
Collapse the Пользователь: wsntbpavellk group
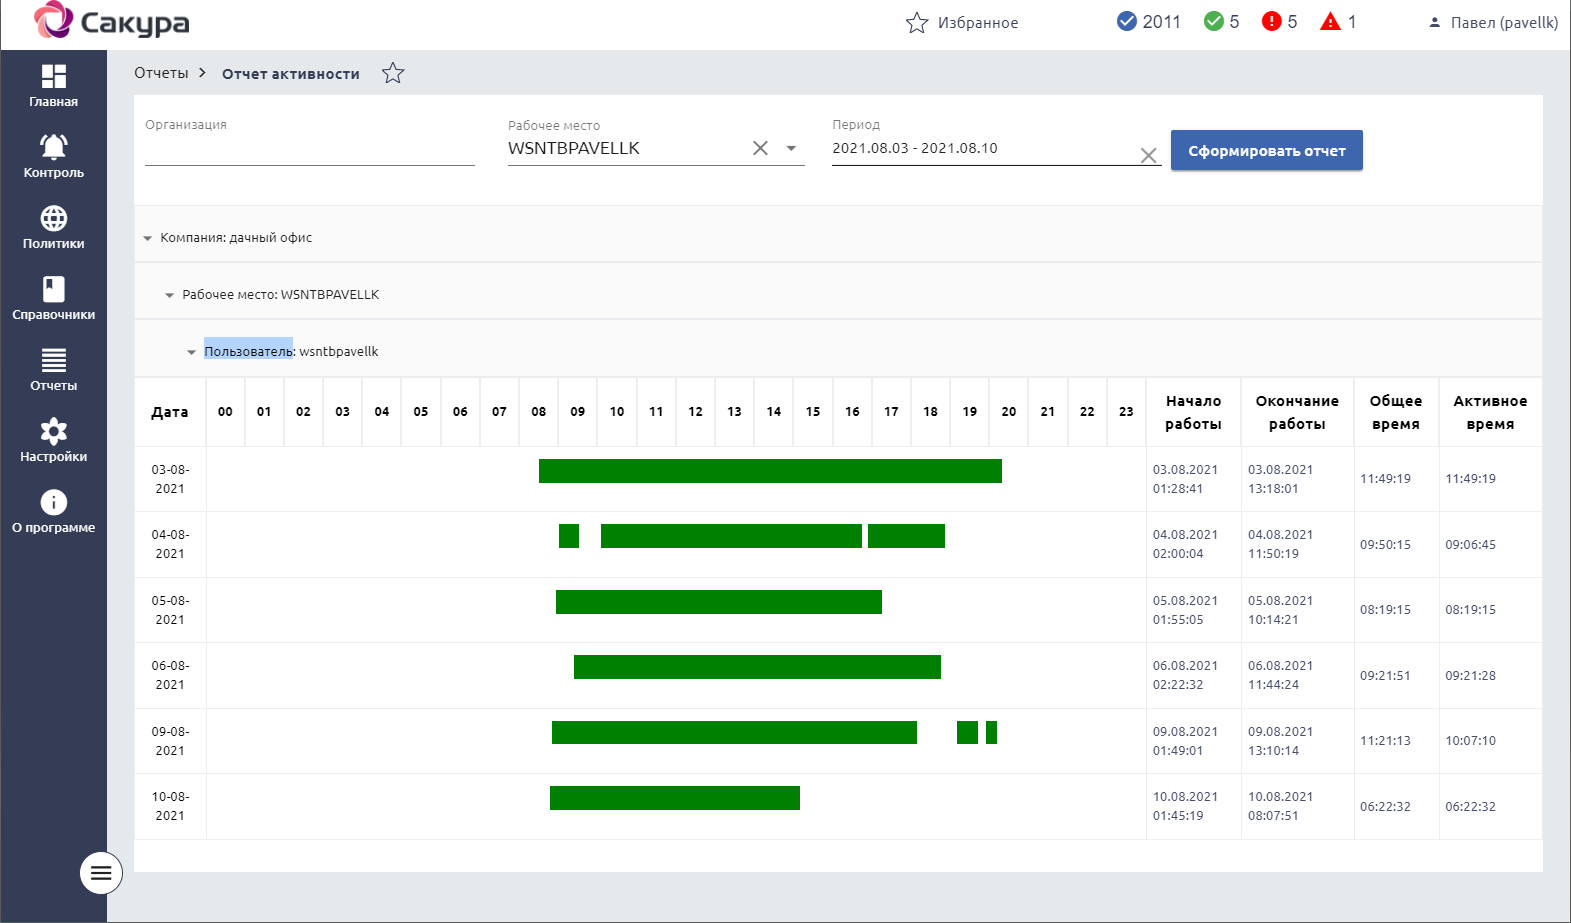click(x=192, y=353)
